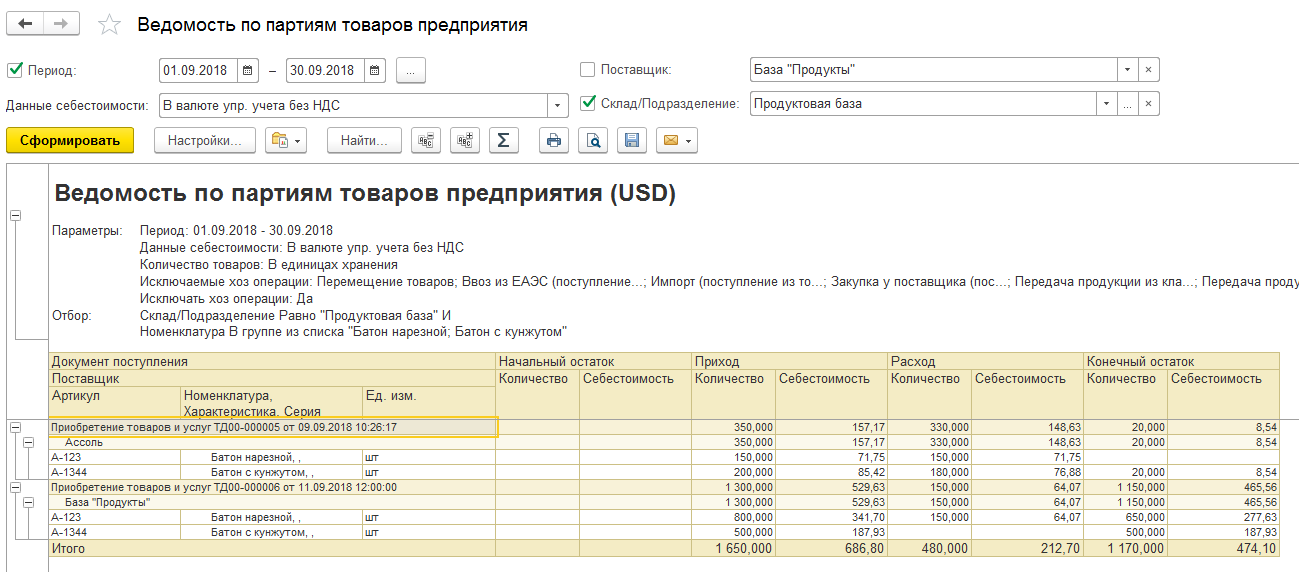1299x572 pixels.
Task: Select row Приобретение товаров и услуг ТД00-000005
Action: pyautogui.click(x=273, y=427)
